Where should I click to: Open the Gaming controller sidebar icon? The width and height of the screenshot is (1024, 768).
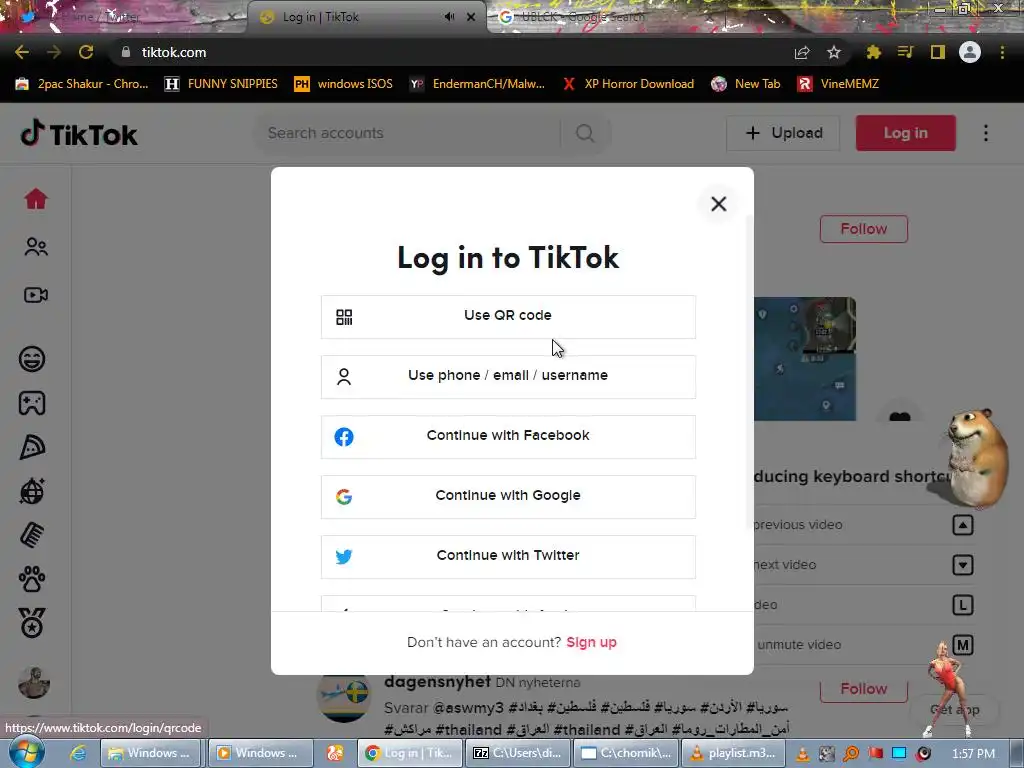[x=32, y=403]
